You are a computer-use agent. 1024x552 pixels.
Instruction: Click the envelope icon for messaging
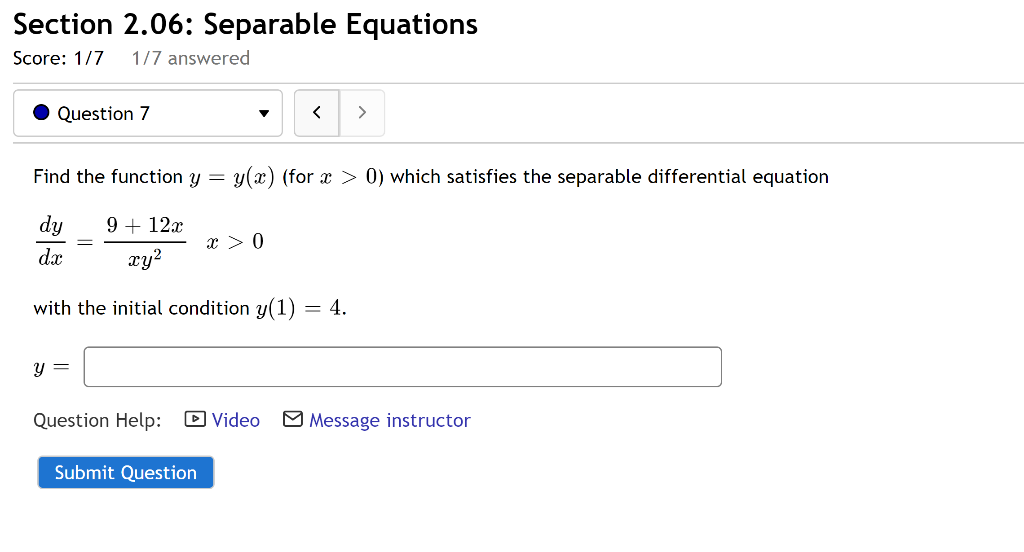[293, 420]
